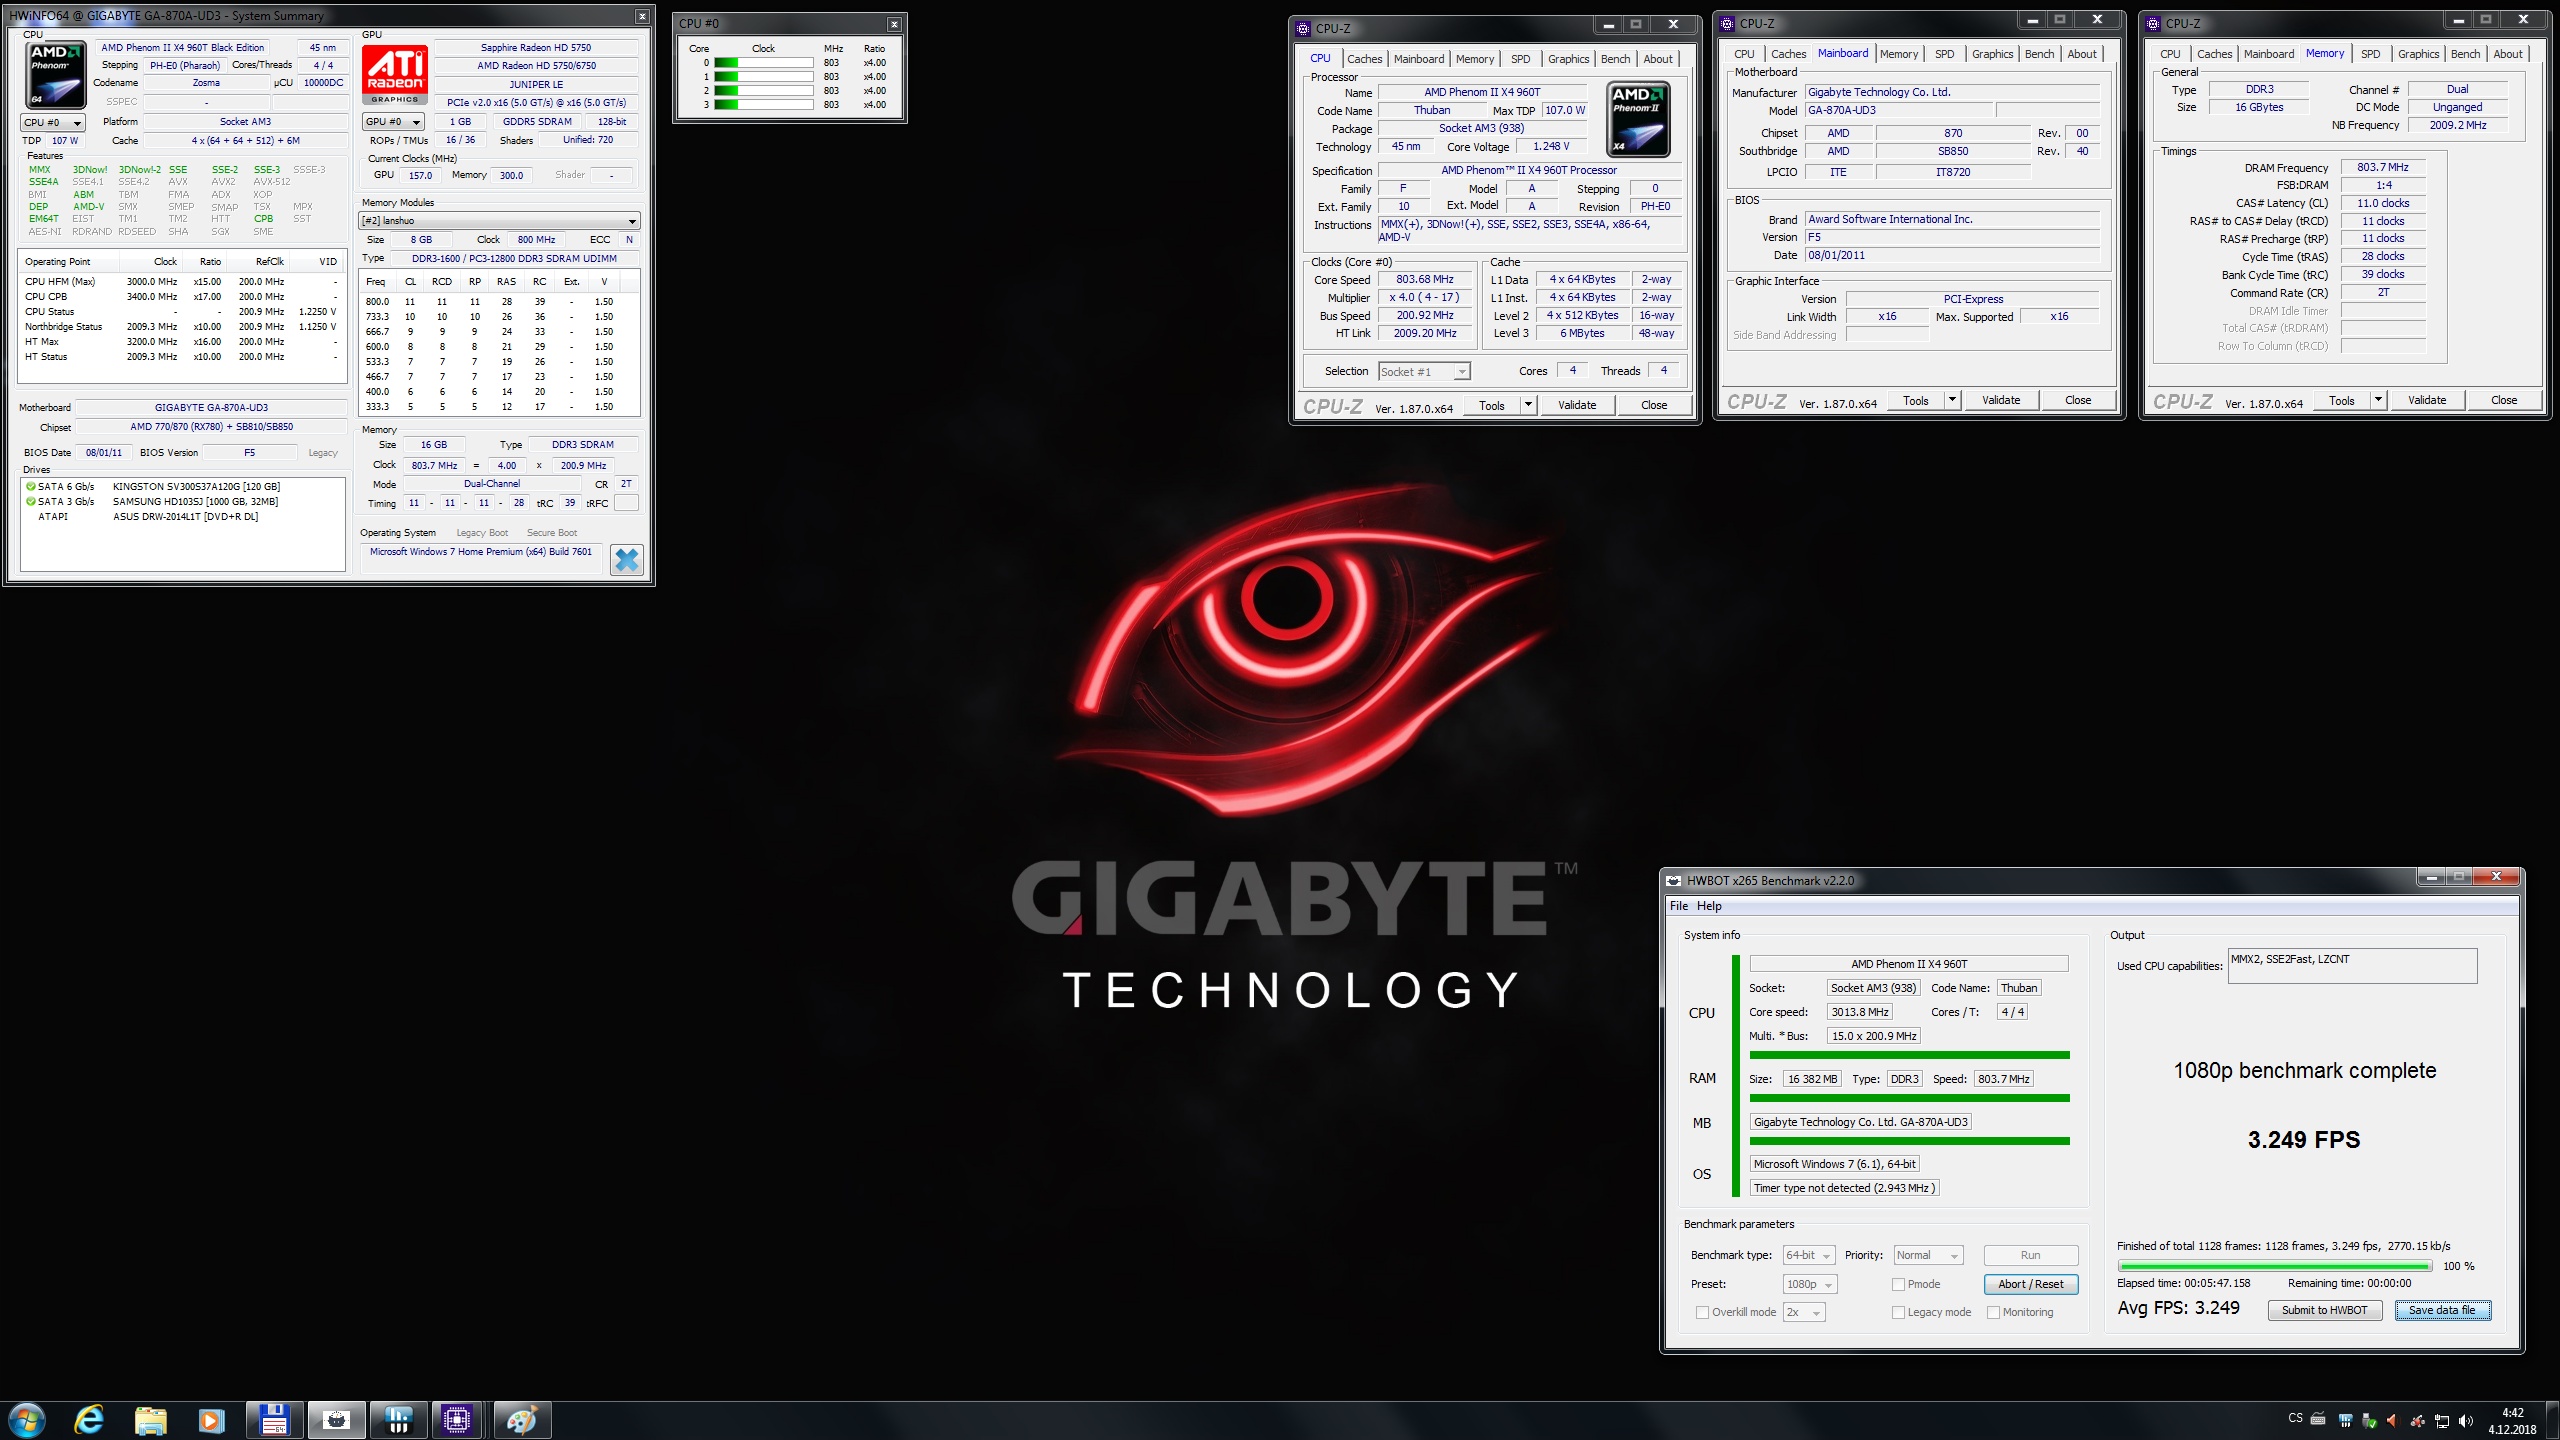Screen dimensions: 2560x1440
Task: Switch to CPU-Z purple chip taskbar button
Action: click(458, 1420)
